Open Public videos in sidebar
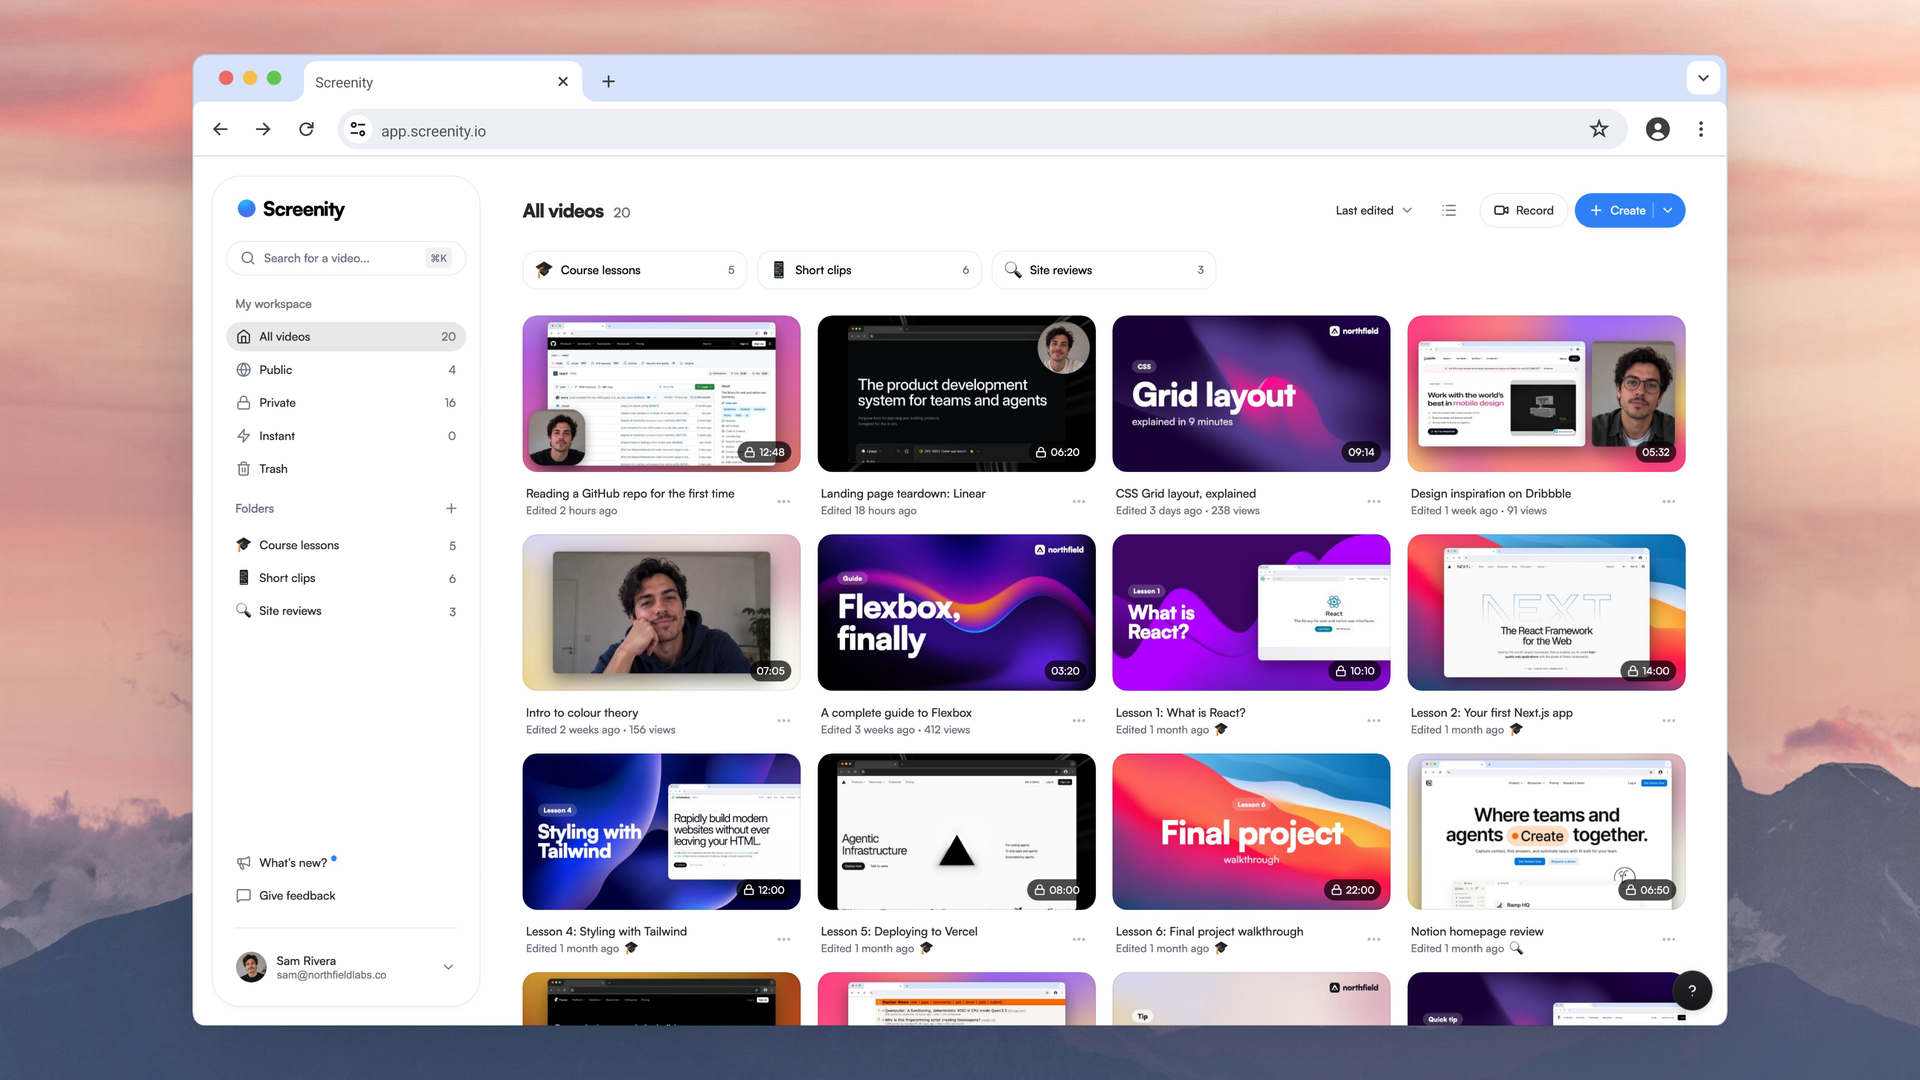Viewport: 1920px width, 1080px height. 346,370
